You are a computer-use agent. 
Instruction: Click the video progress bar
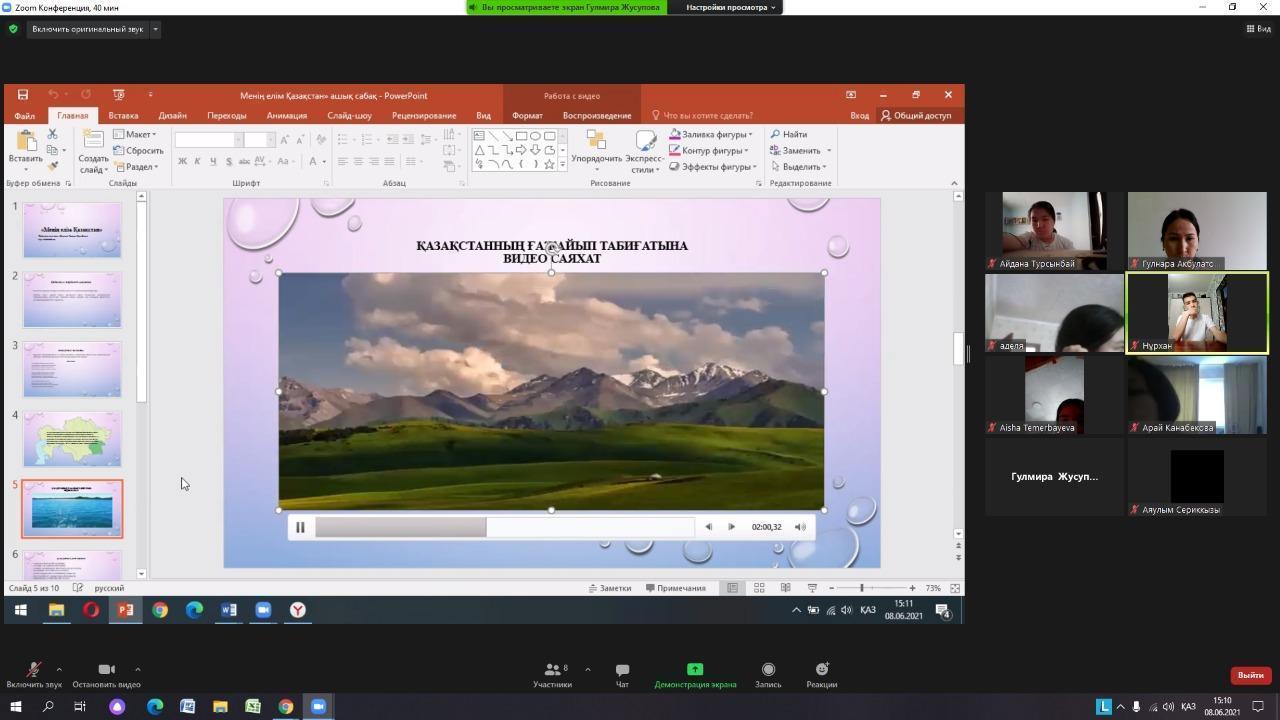pyautogui.click(x=504, y=527)
